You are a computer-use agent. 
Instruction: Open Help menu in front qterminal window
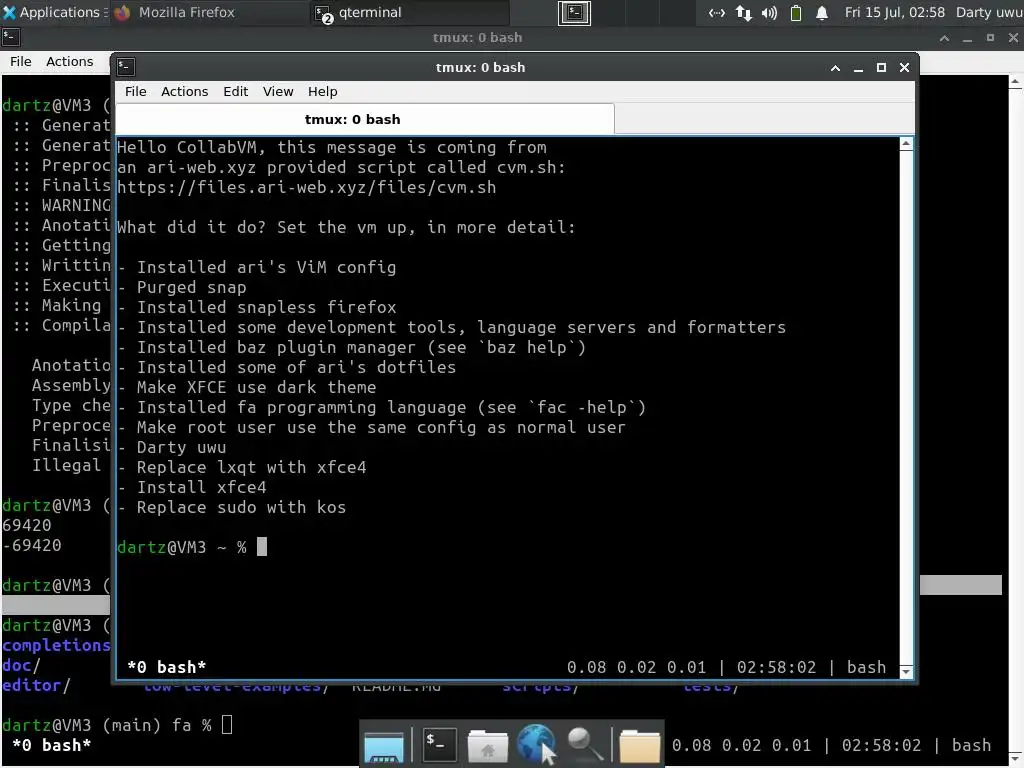pyautogui.click(x=323, y=91)
